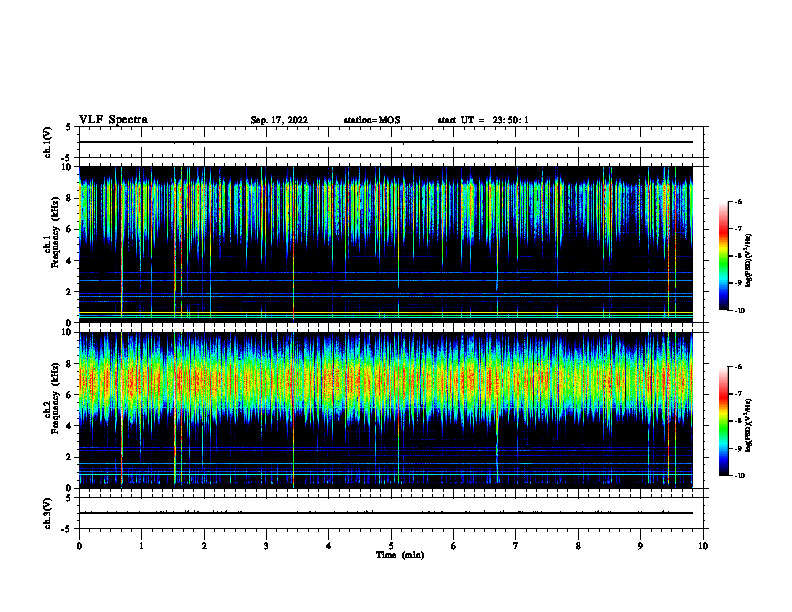Click the "ch.3(V)" waveform axis label
The height and width of the screenshot is (612, 792).
pos(47,513)
